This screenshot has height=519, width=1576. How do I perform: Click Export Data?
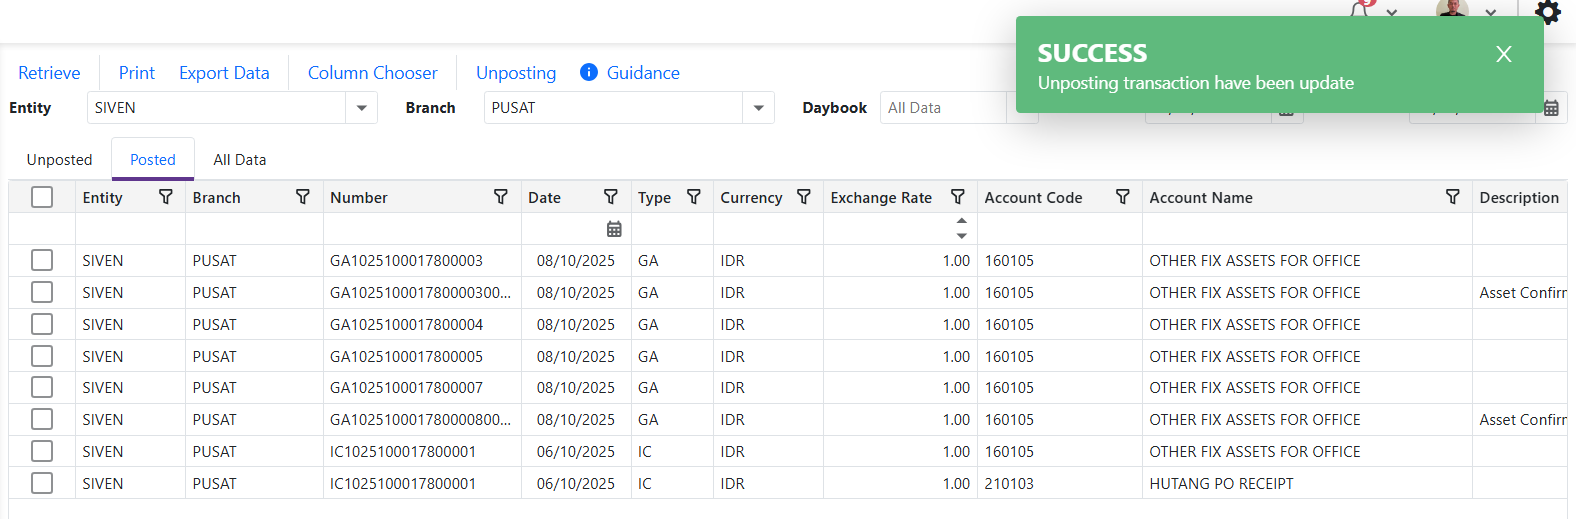(224, 73)
